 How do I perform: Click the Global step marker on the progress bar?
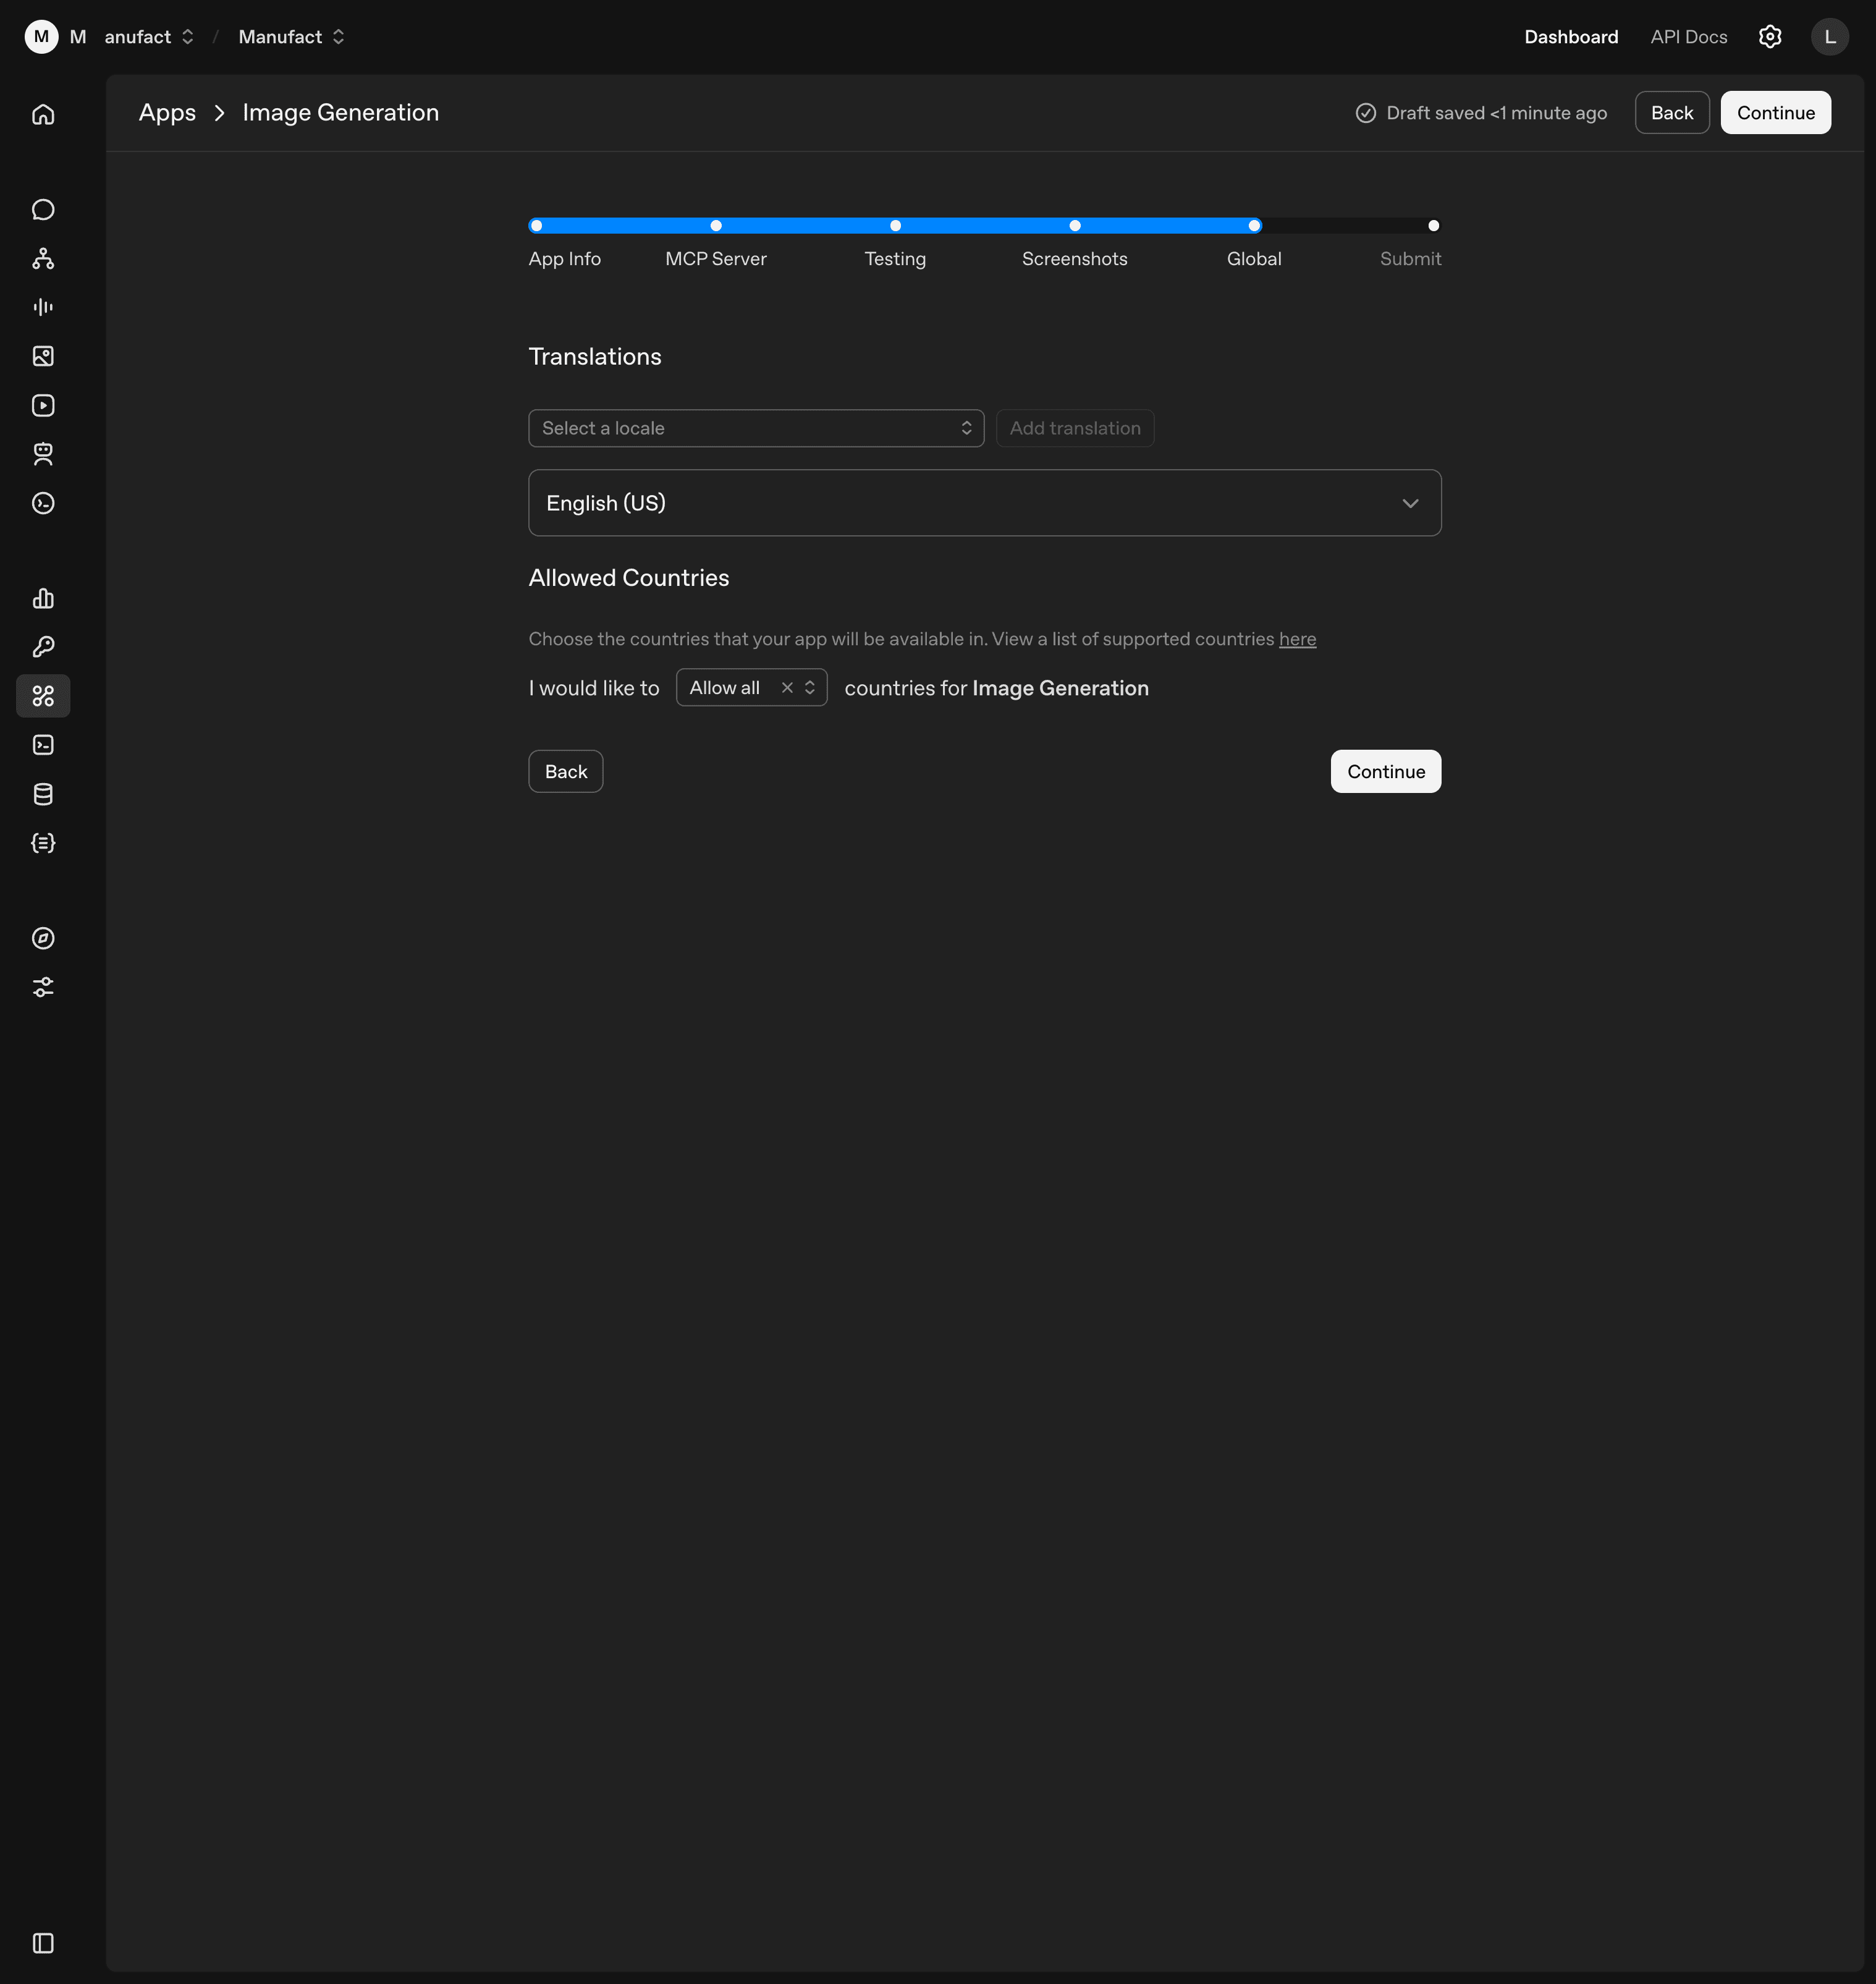coord(1254,226)
